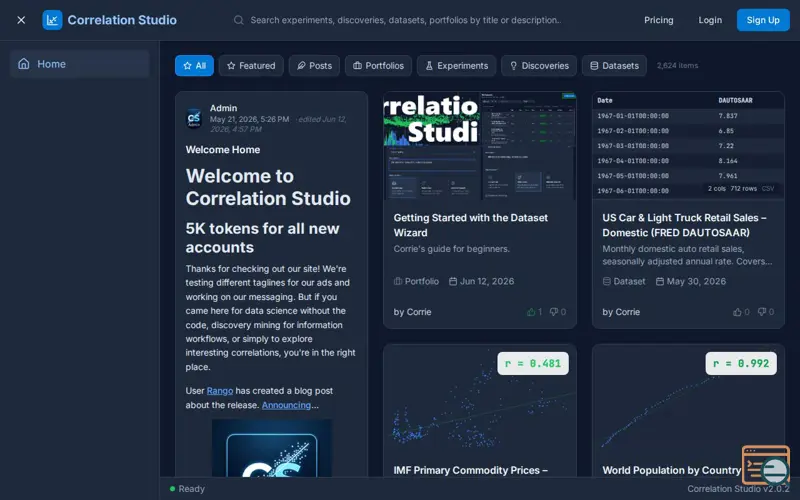800x500 pixels.
Task: Select the Portfolios filter tab
Action: (x=378, y=65)
